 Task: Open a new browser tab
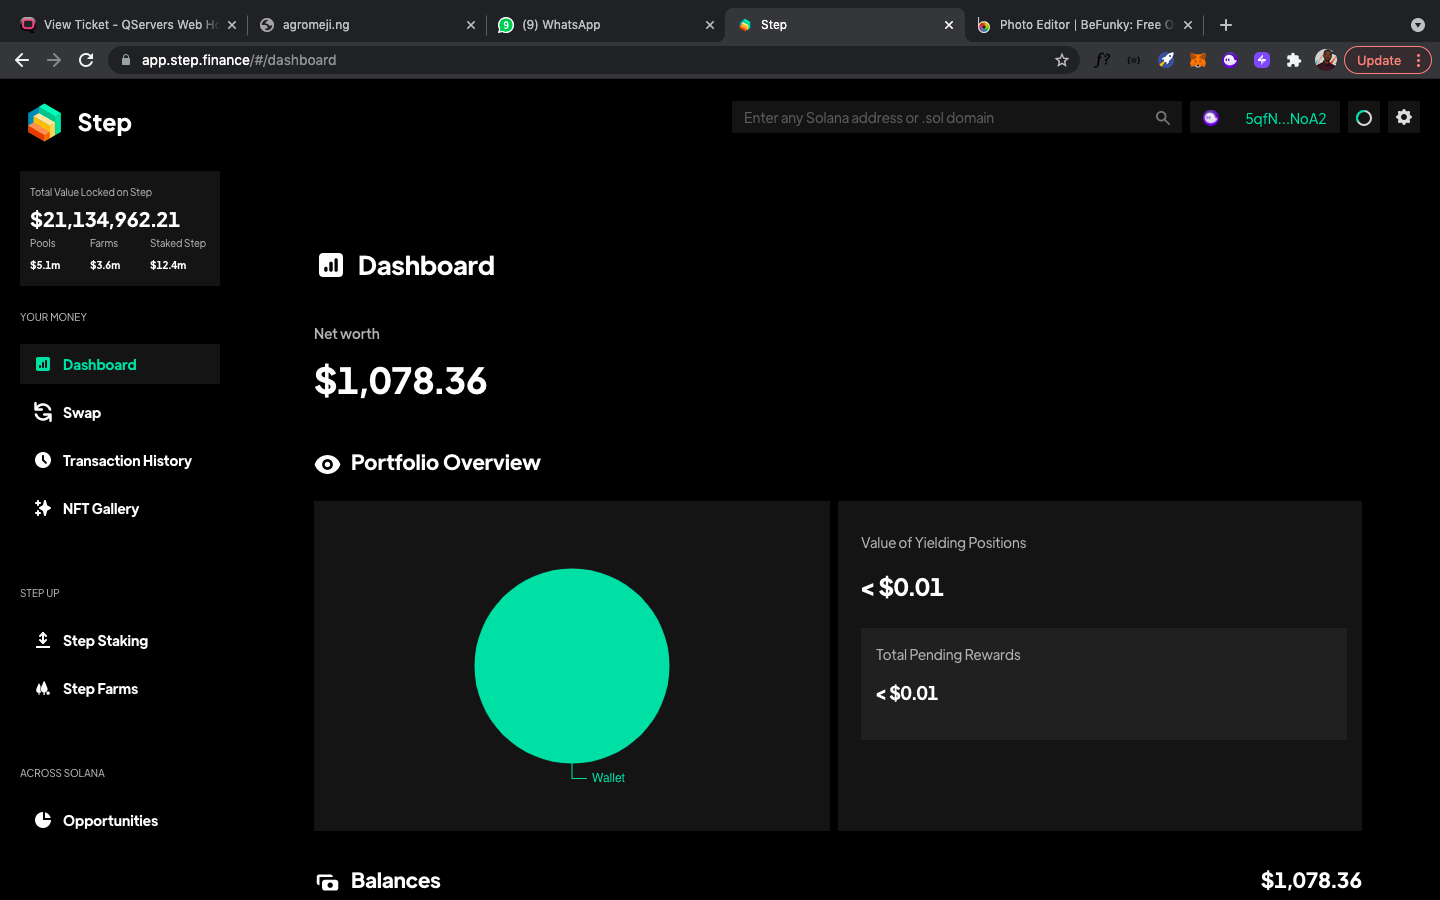1226,25
